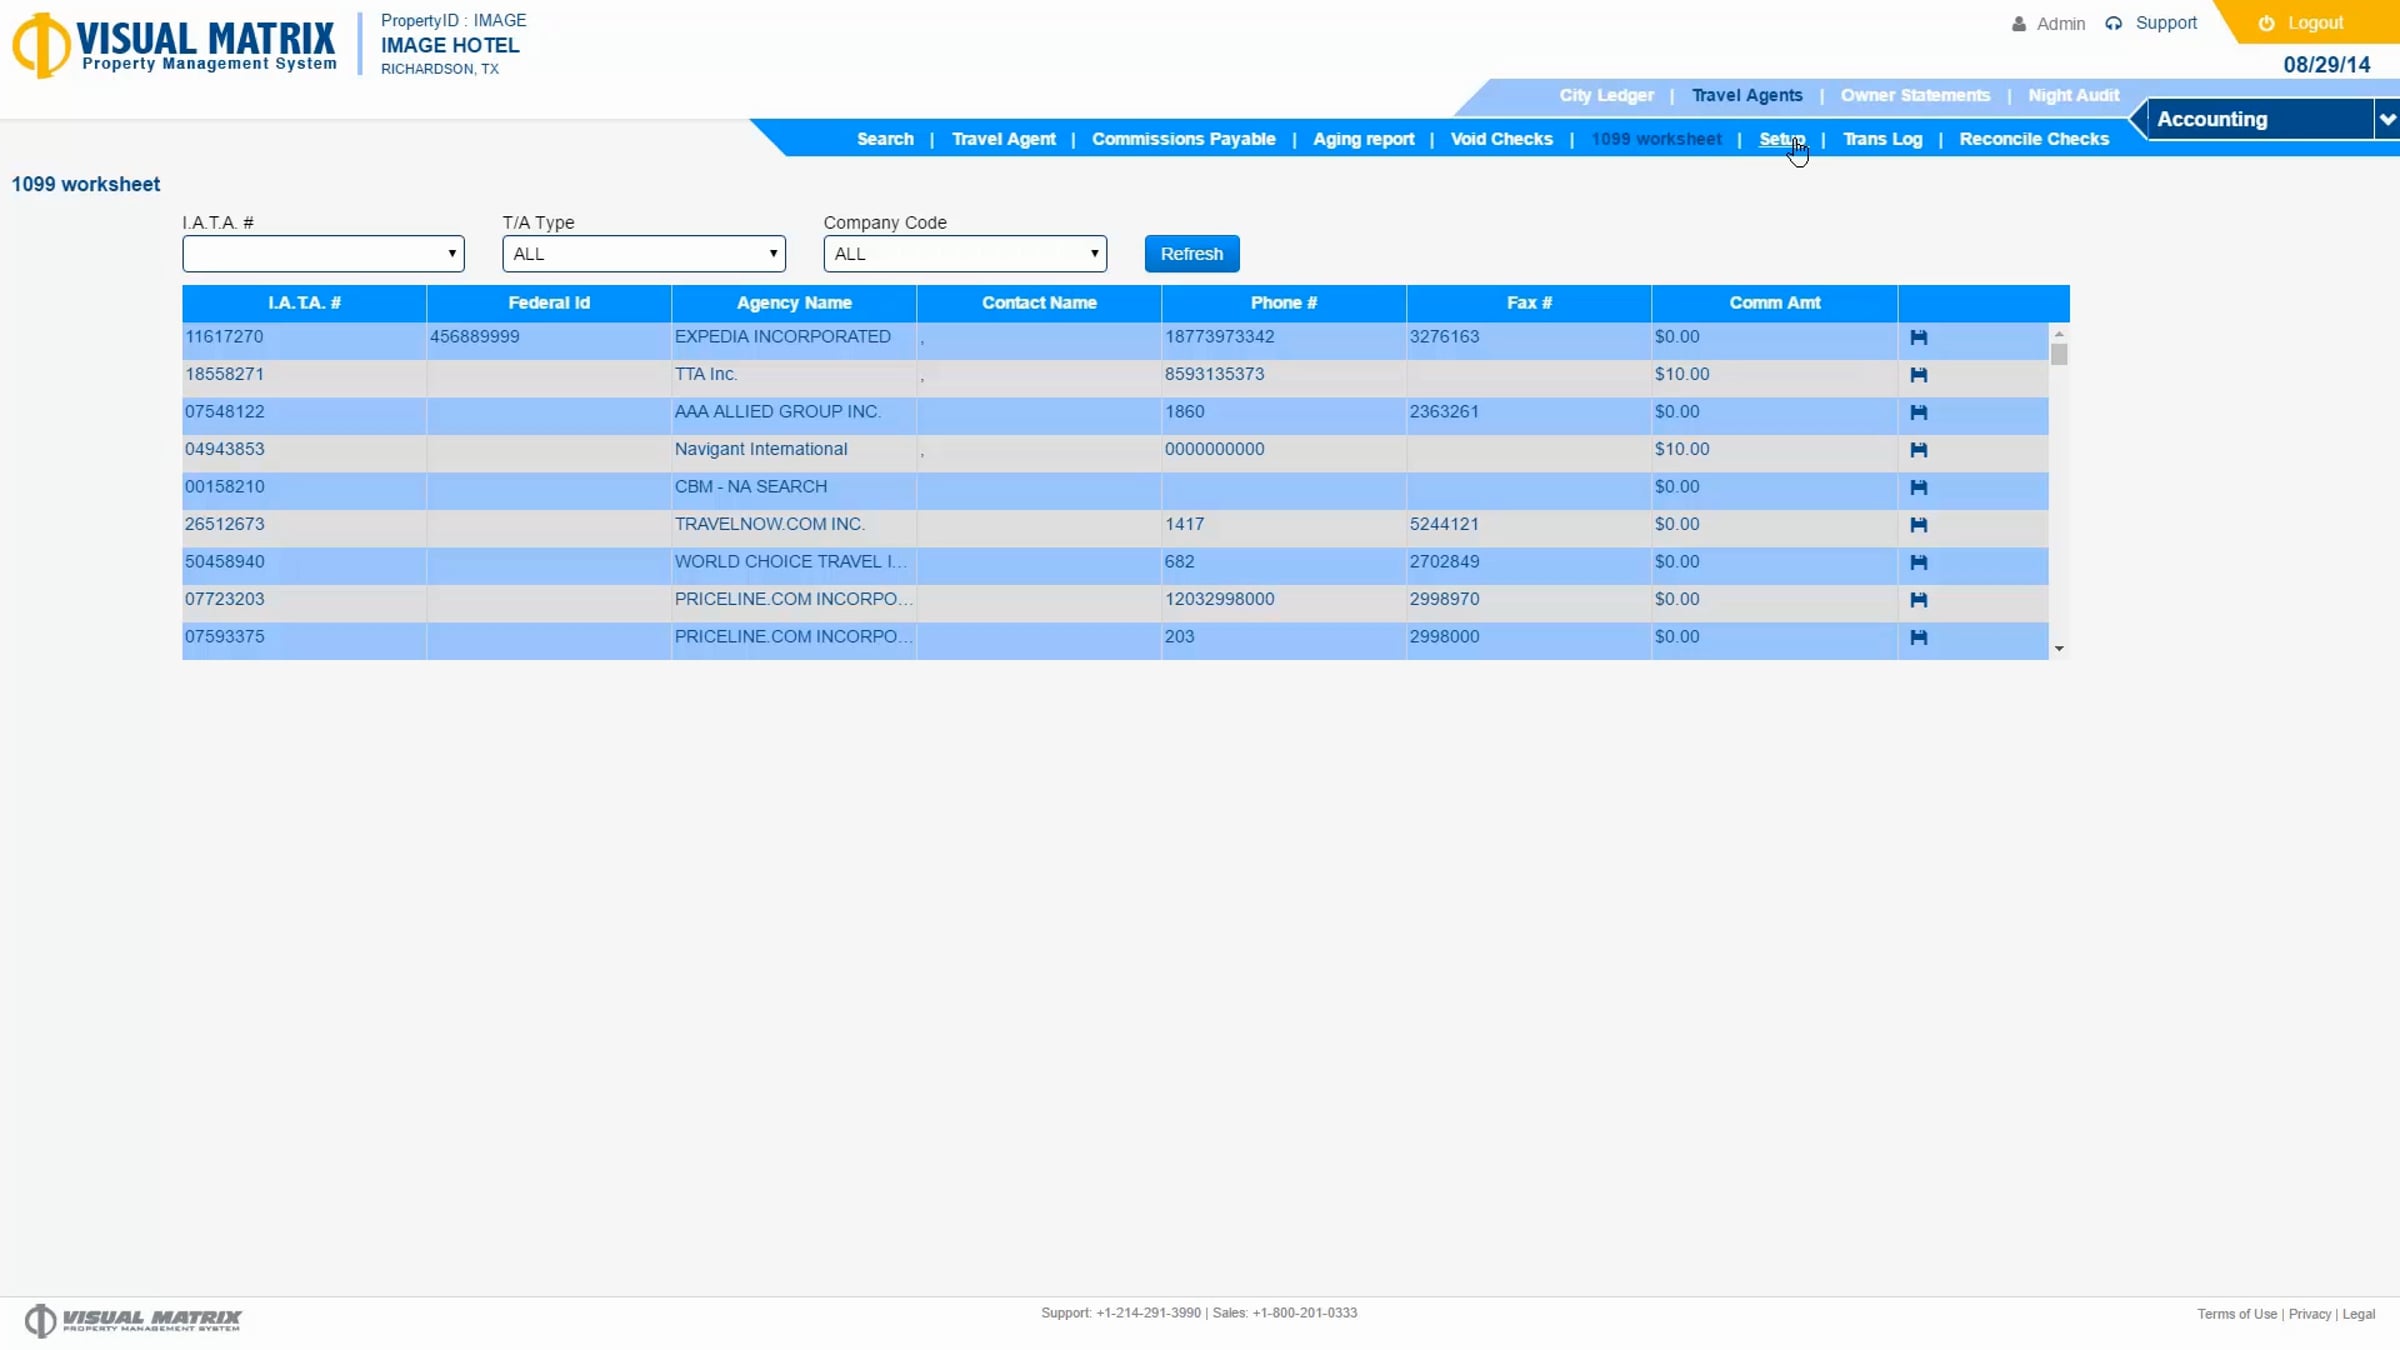Open the Aging report submenu

1363,139
